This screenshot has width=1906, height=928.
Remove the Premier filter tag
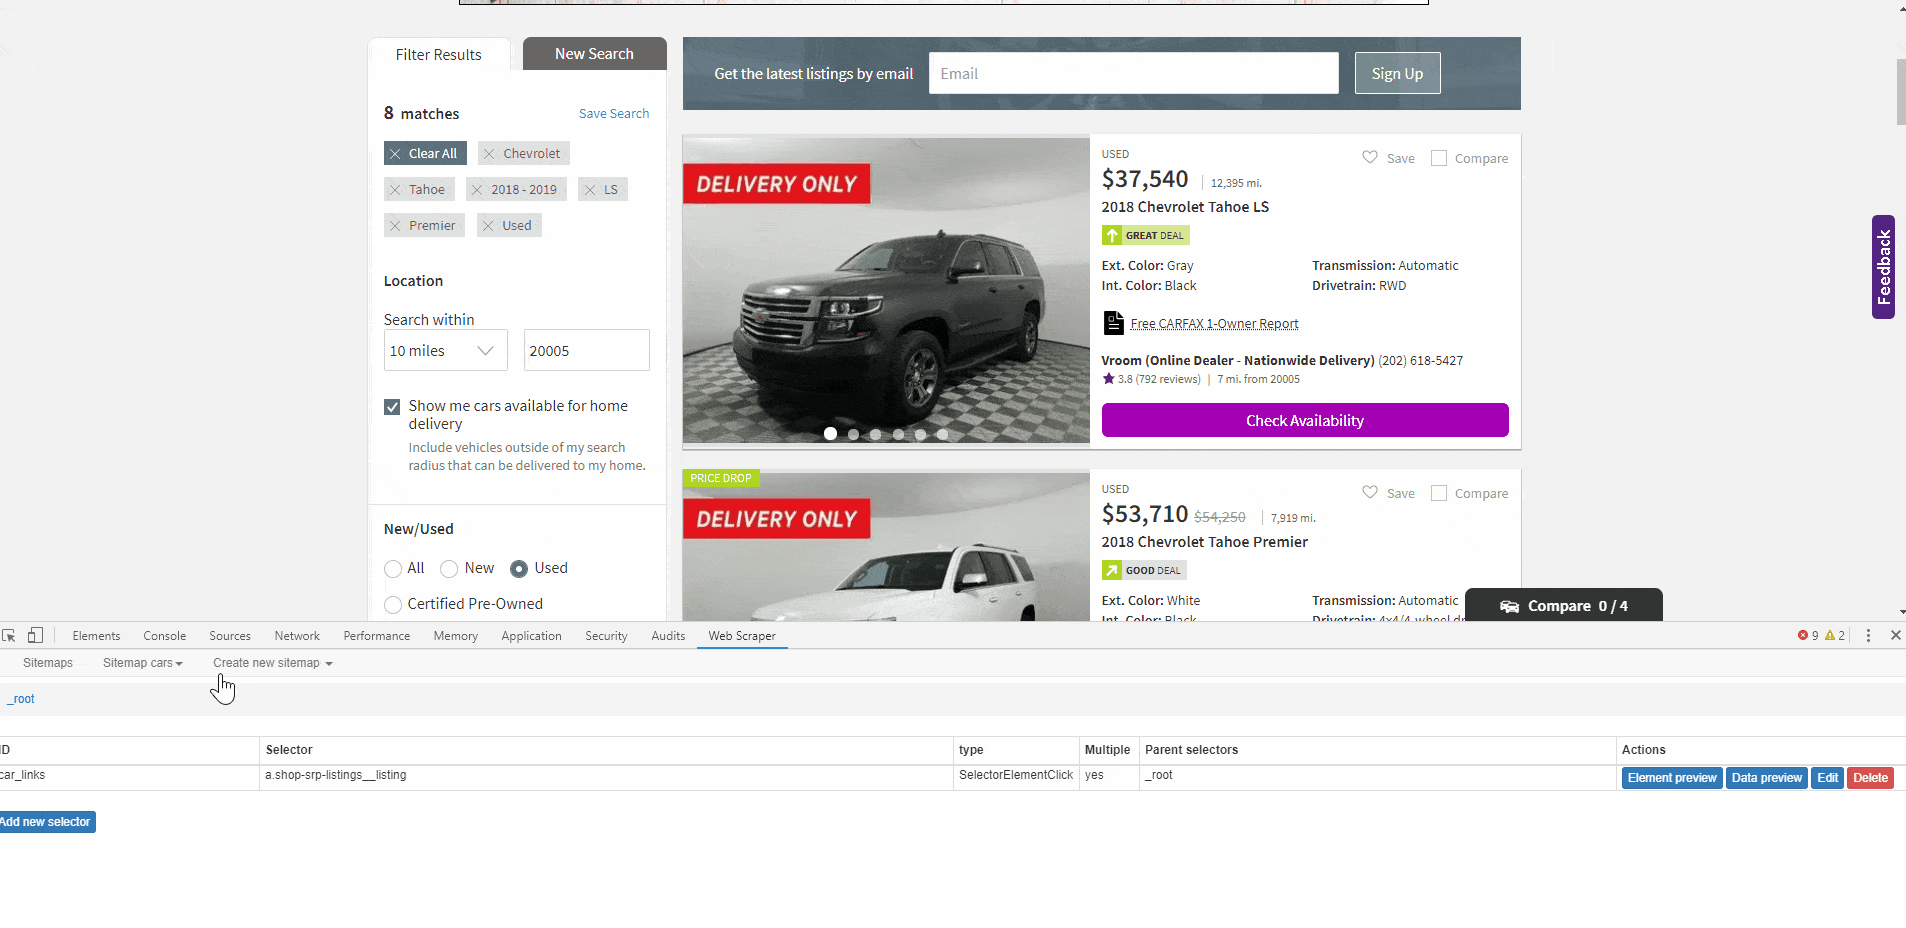point(395,226)
